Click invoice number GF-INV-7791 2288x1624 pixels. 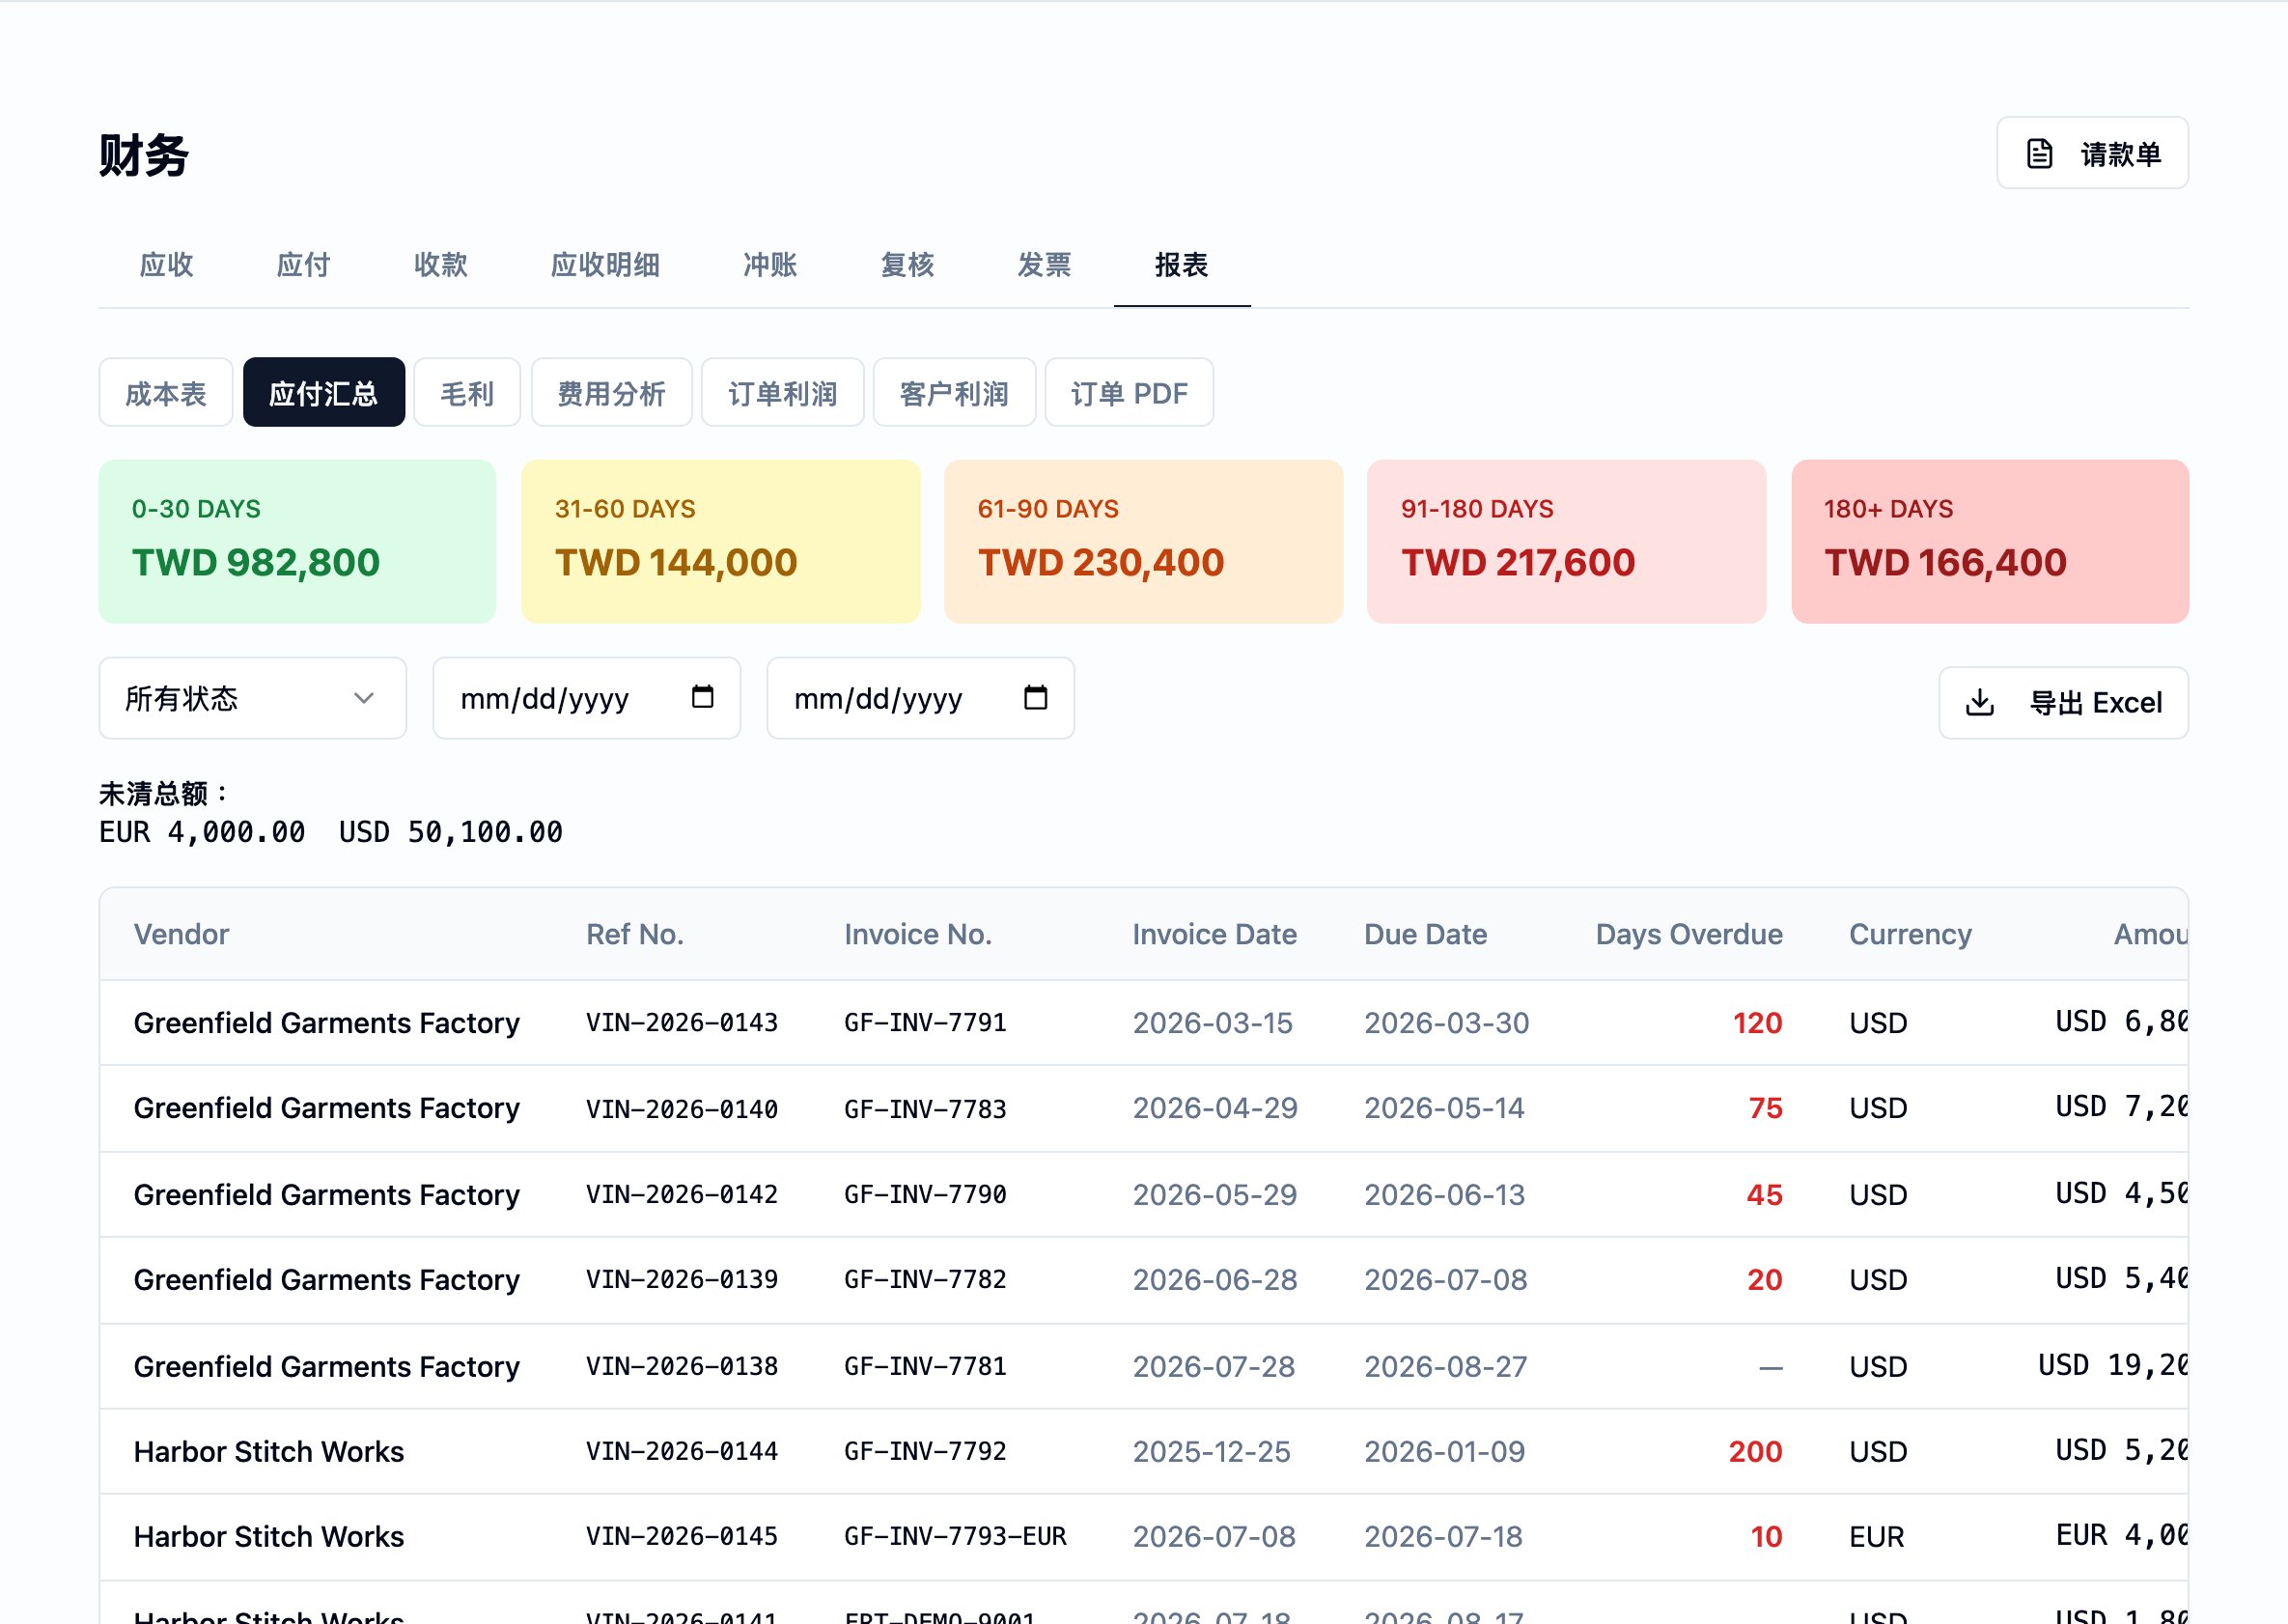click(x=925, y=1023)
